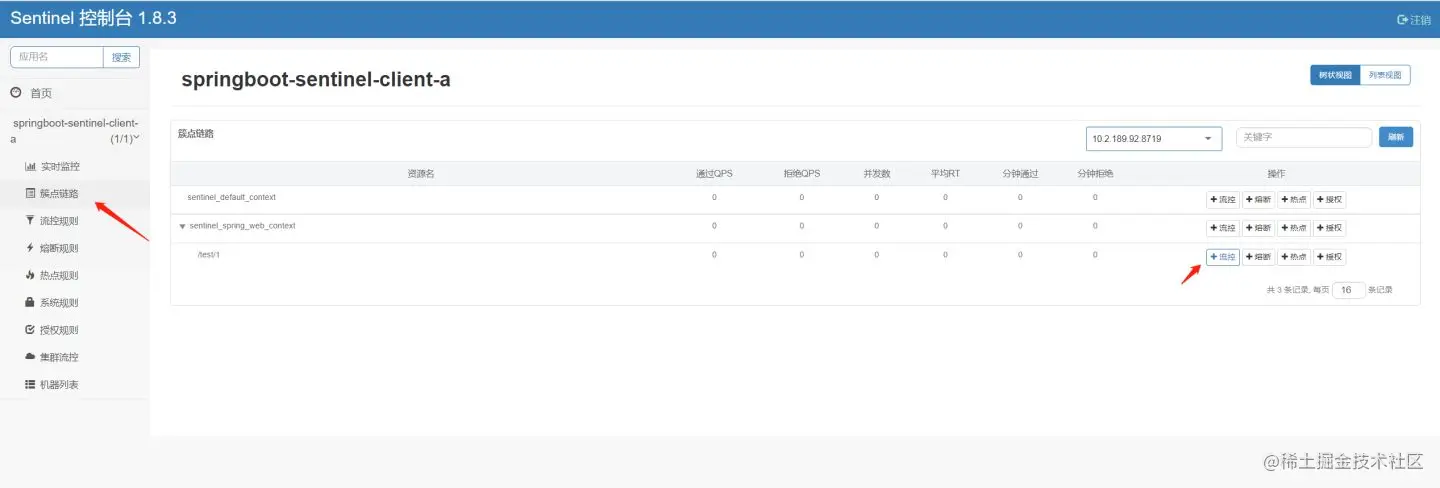
Task: Click the 并发数 column header
Action: tap(876, 173)
